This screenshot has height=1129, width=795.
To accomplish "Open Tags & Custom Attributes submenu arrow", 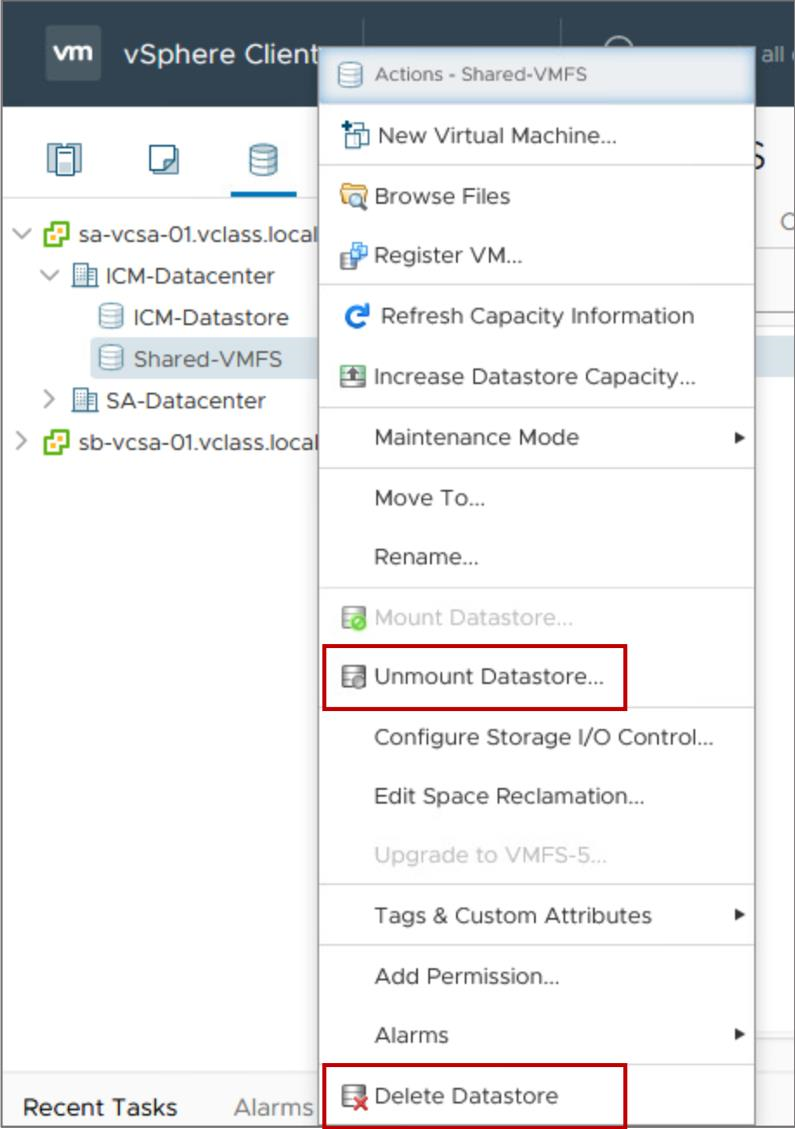I will (x=739, y=914).
